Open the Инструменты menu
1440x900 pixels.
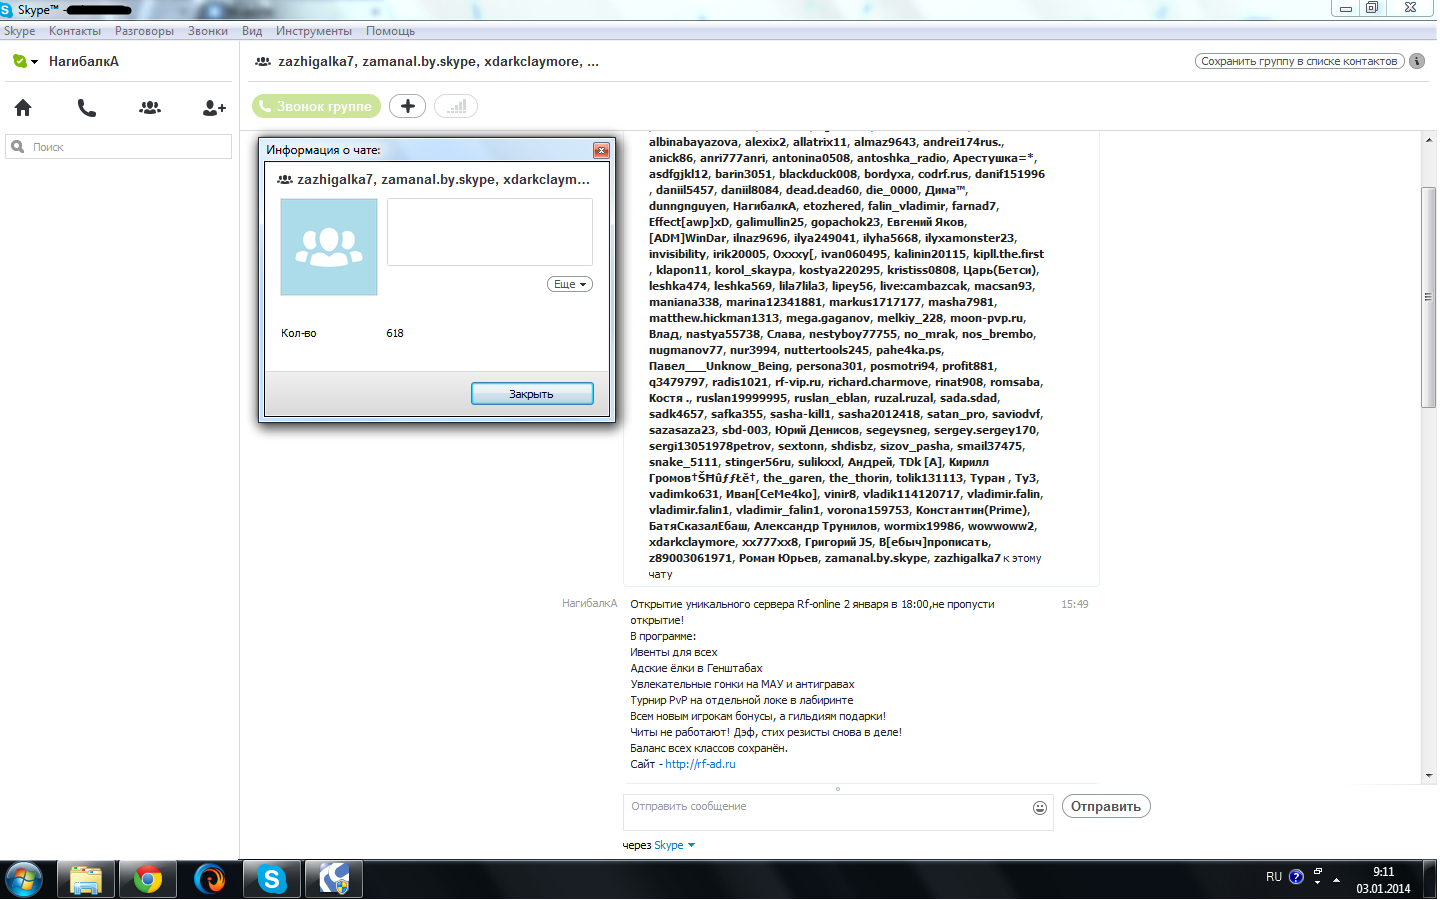[x=314, y=31]
